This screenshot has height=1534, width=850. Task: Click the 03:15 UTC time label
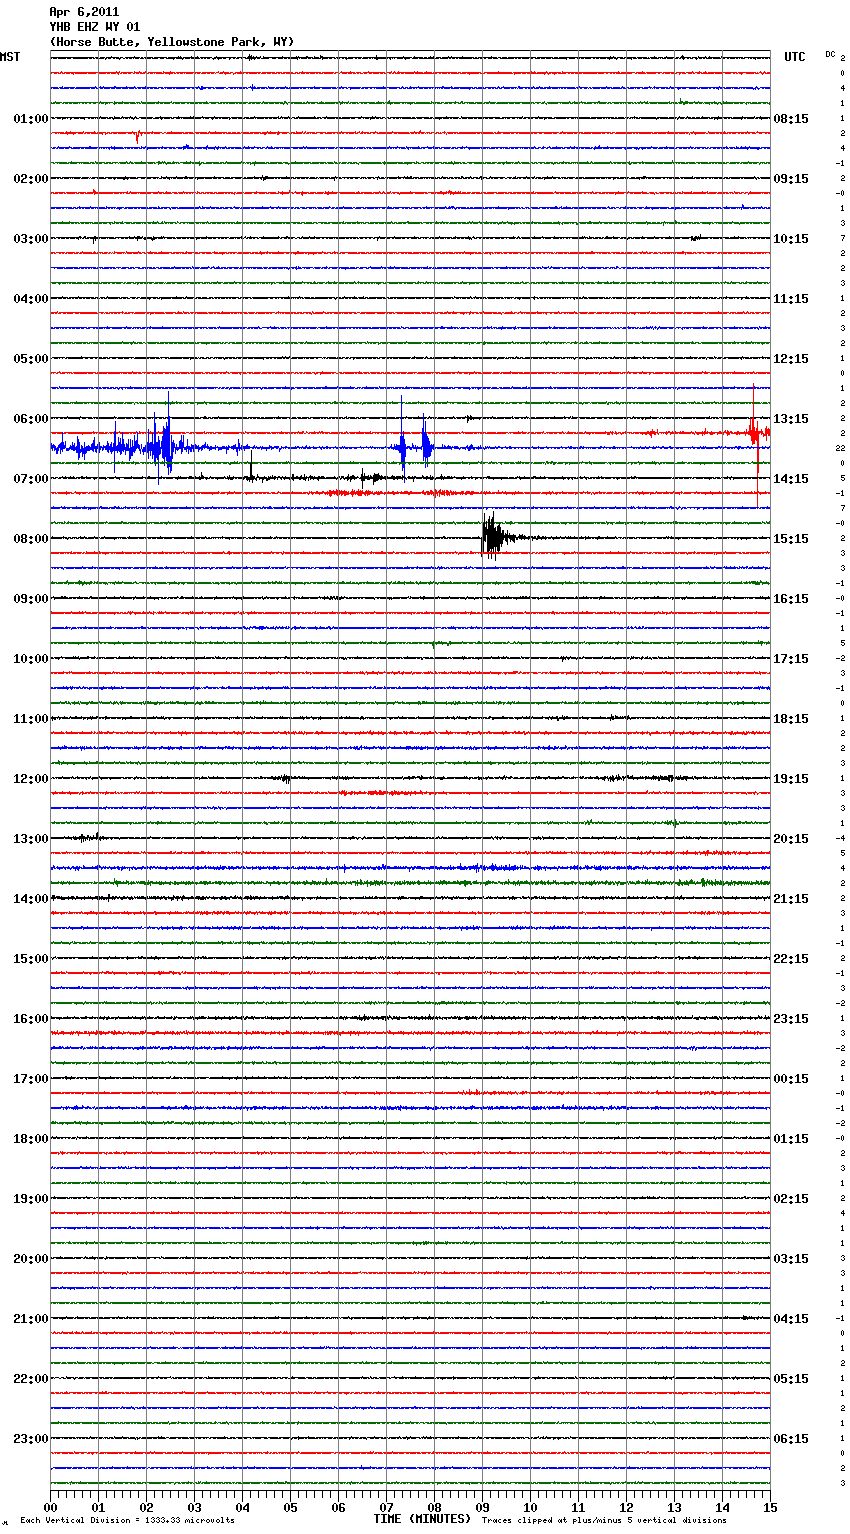(791, 1259)
